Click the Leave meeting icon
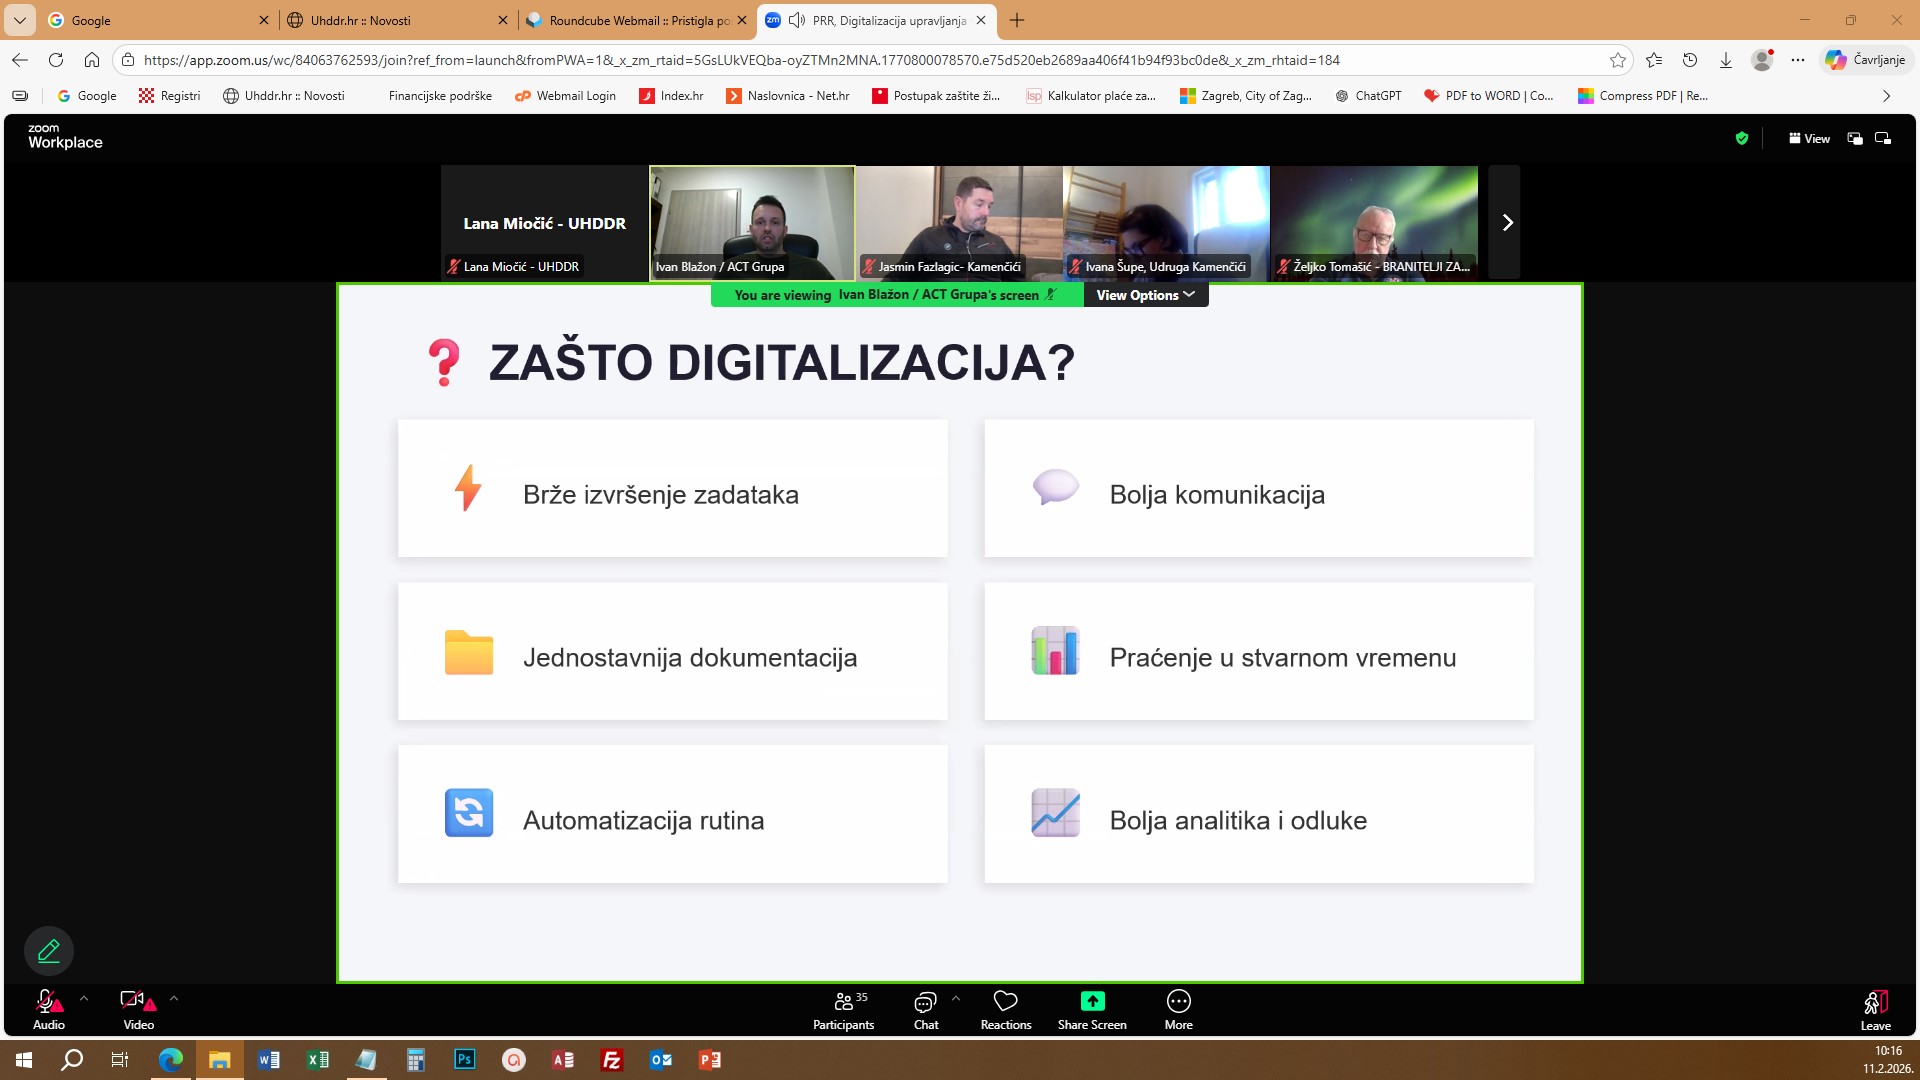1920x1080 pixels. click(1875, 1003)
